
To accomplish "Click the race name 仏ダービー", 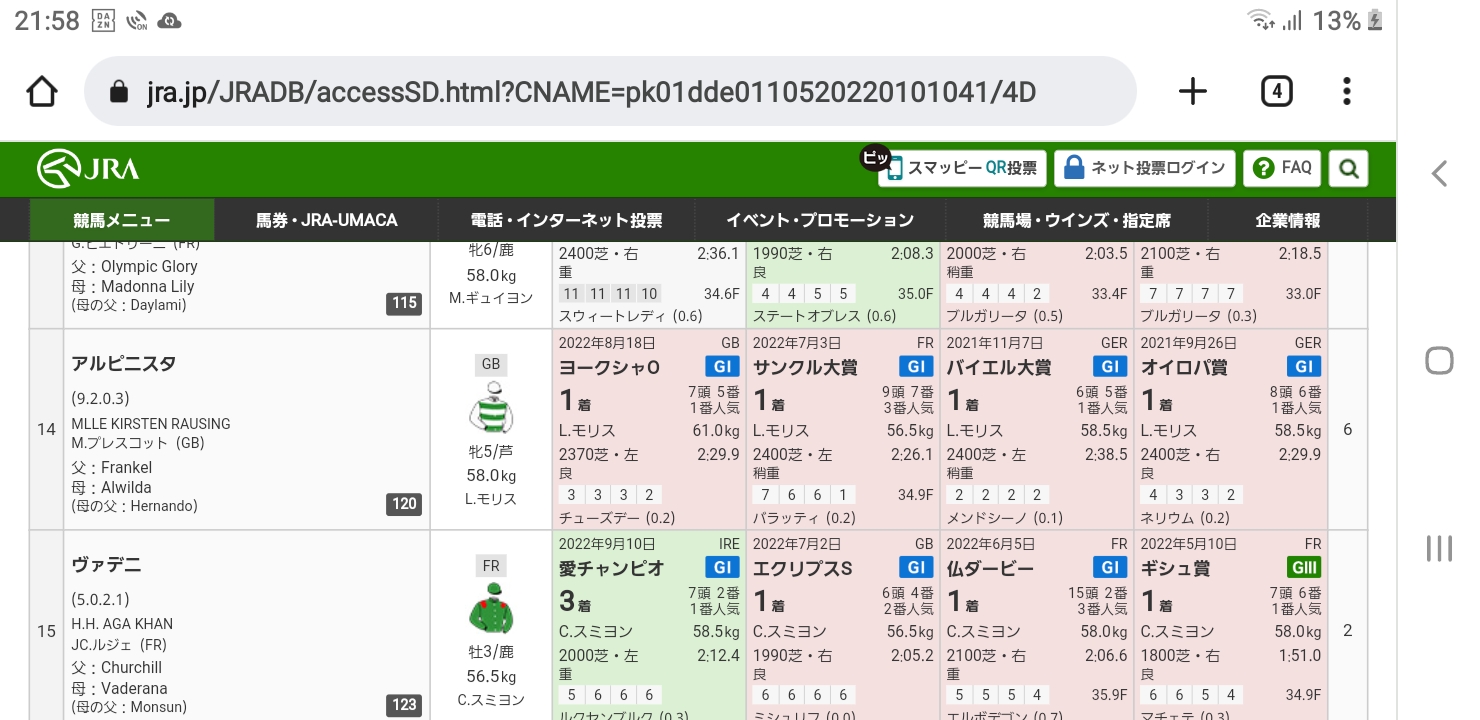I will (x=990, y=569).
